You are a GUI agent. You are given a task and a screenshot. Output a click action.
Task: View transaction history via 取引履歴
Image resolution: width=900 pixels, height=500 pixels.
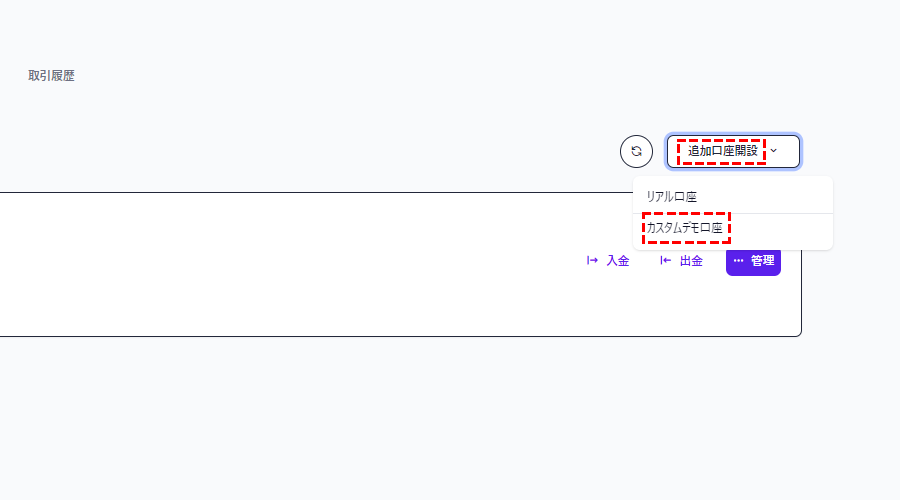(51, 76)
